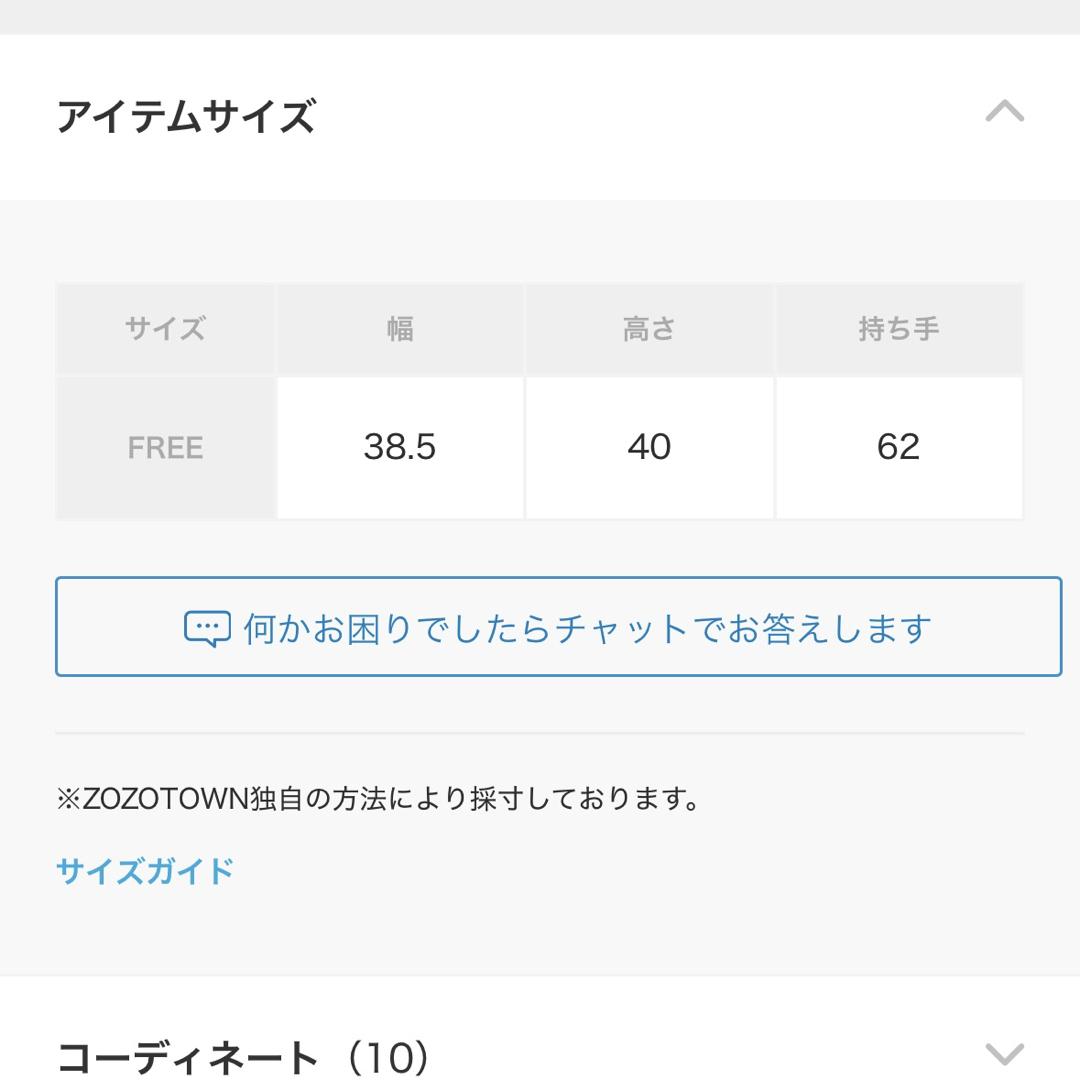Click the gray bar above アイテムサイズ
Image resolution: width=1080 pixels, height=1080 pixels.
540,17
